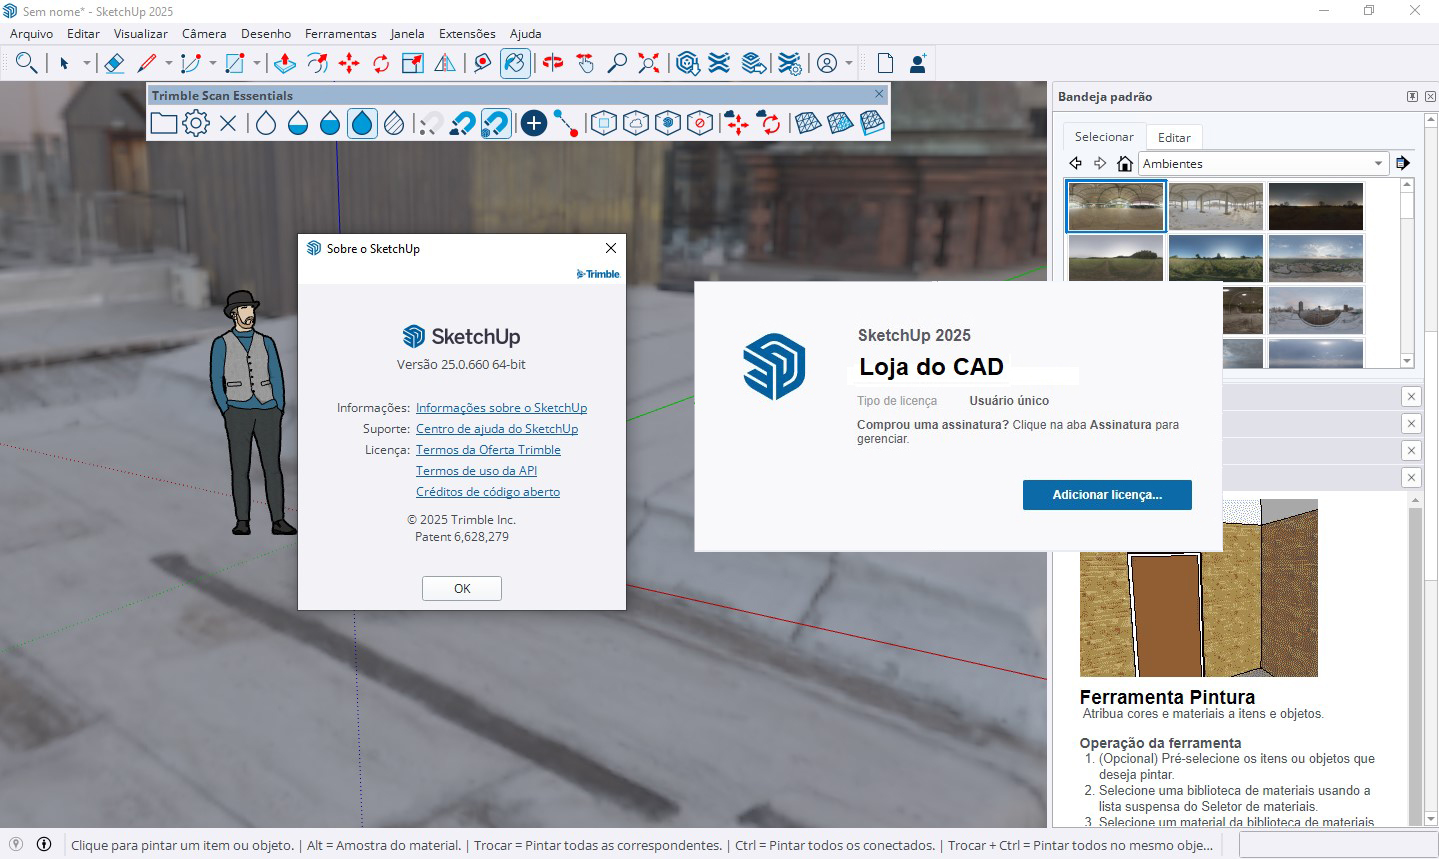
Task: Open the Ferramentas menu
Action: [341, 33]
